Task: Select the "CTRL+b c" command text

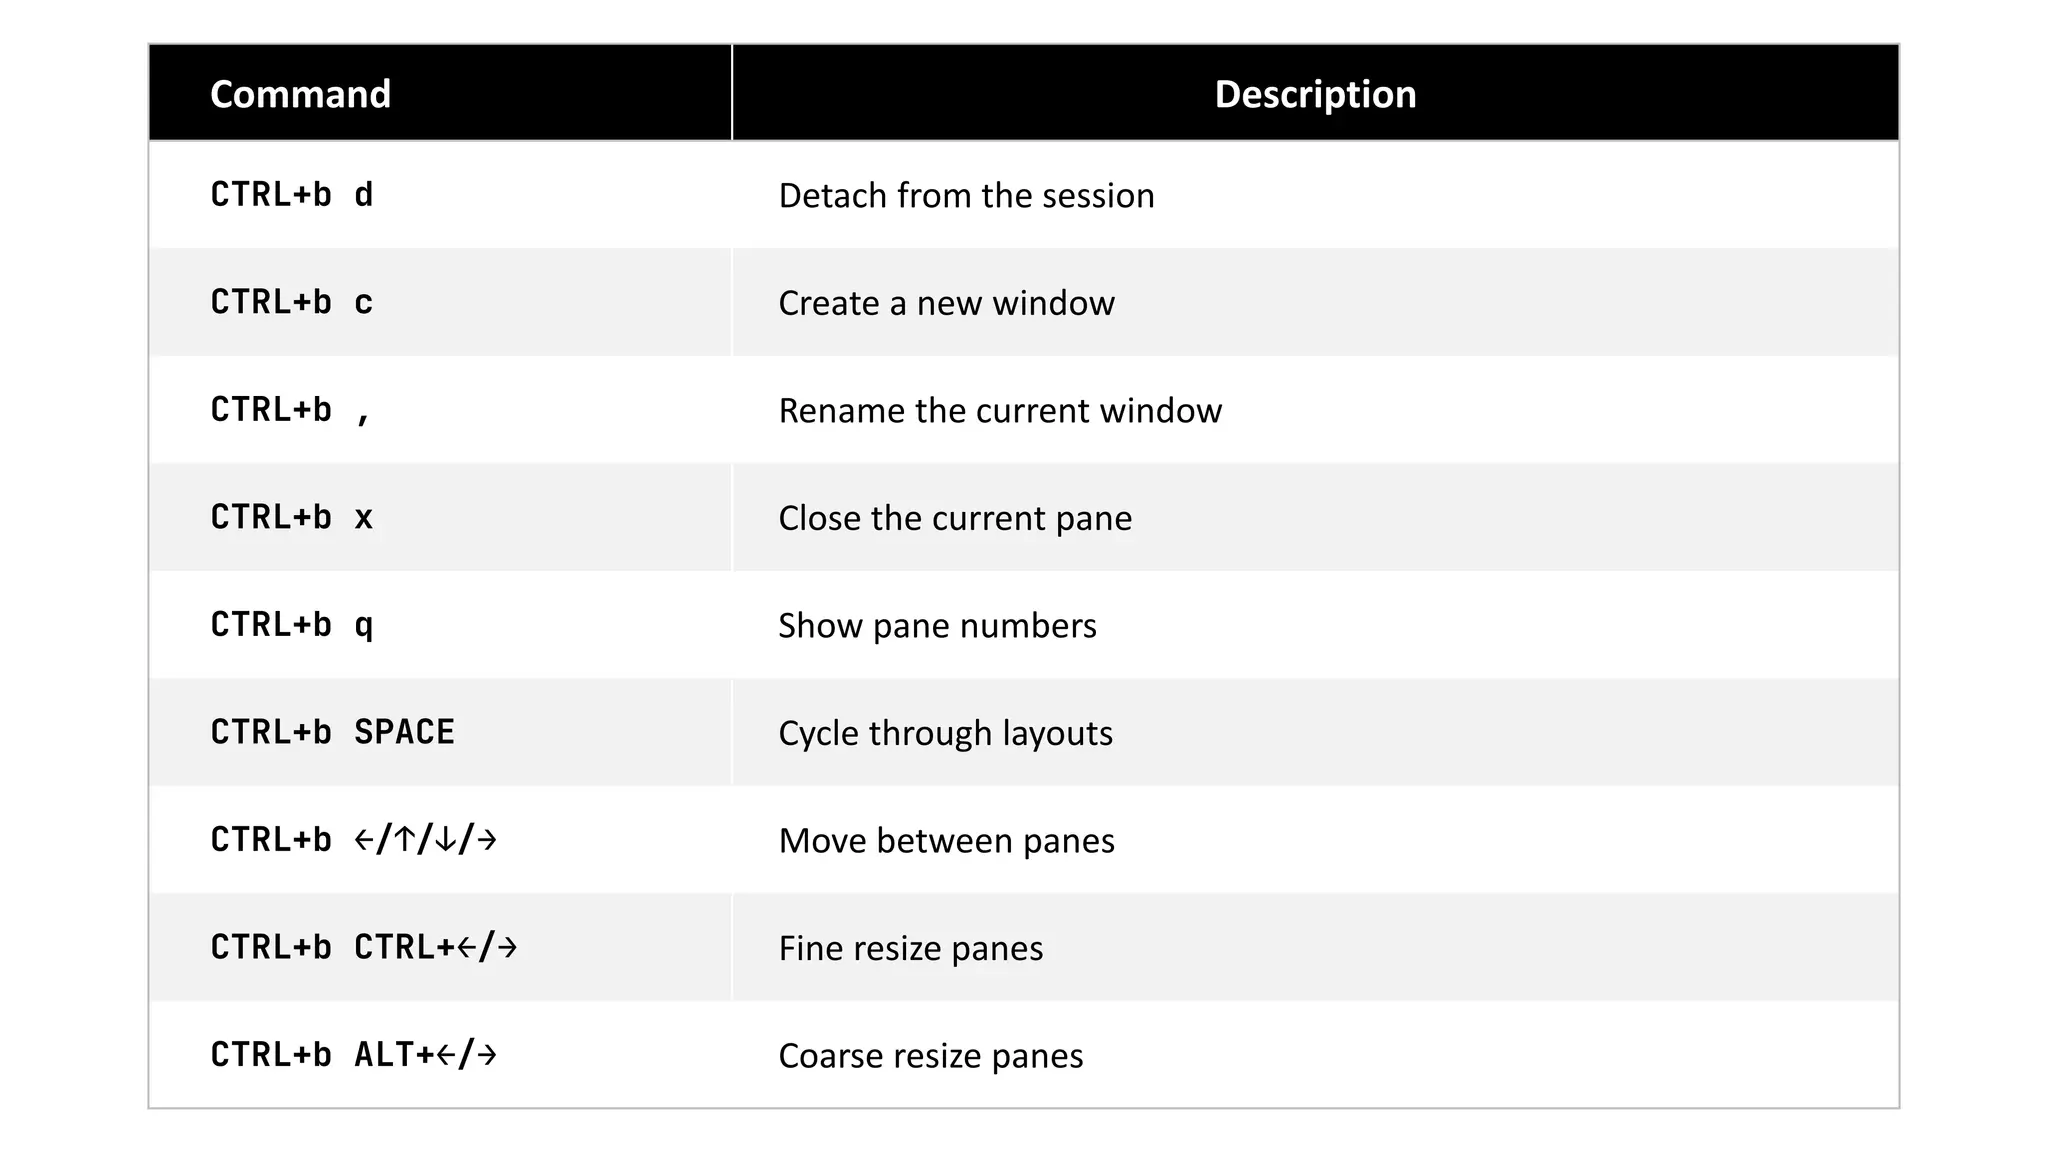Action: (x=291, y=302)
